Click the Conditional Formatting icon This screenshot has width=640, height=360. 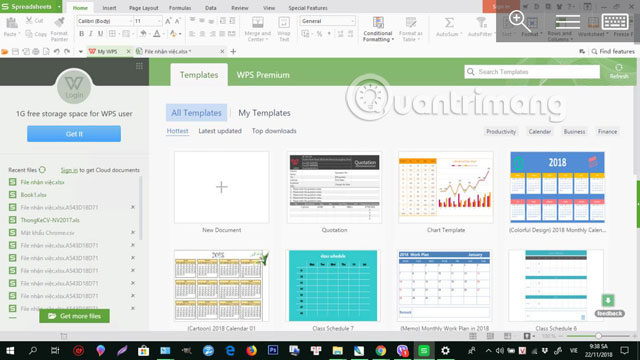(378, 22)
